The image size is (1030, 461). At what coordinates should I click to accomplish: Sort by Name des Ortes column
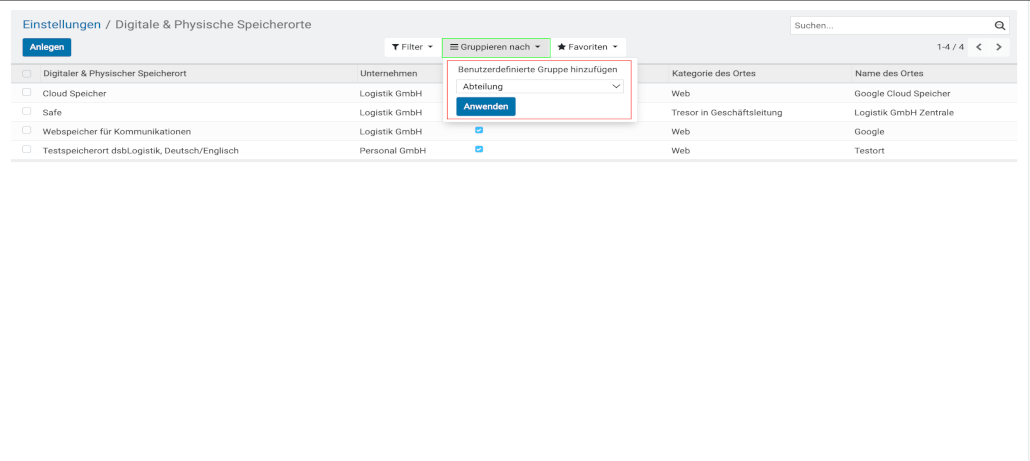(889, 74)
